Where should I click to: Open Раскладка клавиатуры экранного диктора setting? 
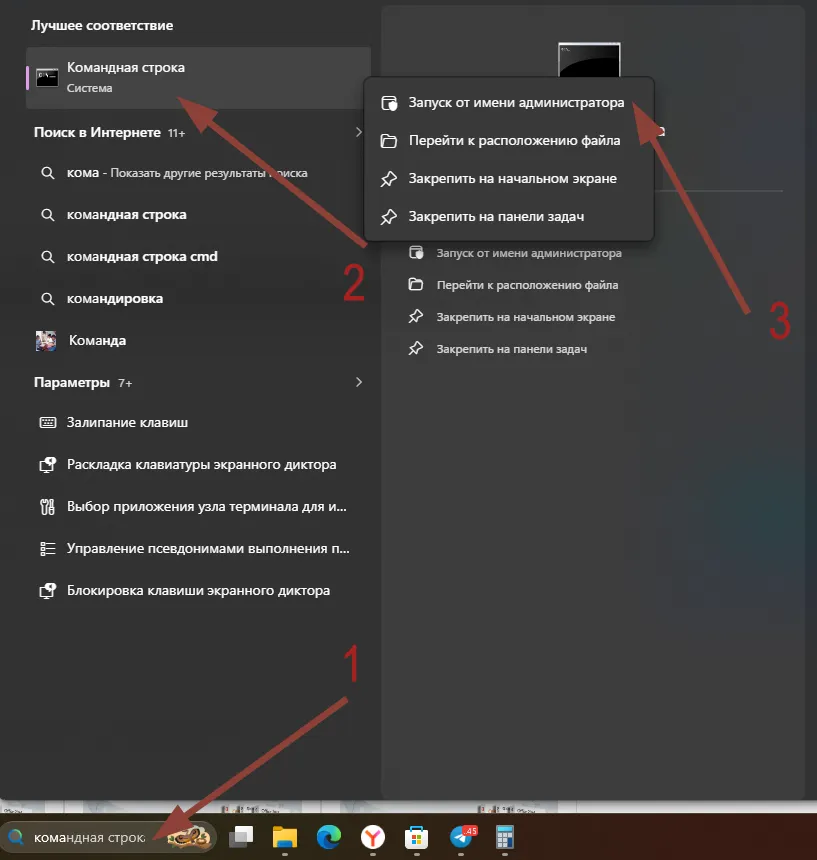tap(200, 465)
